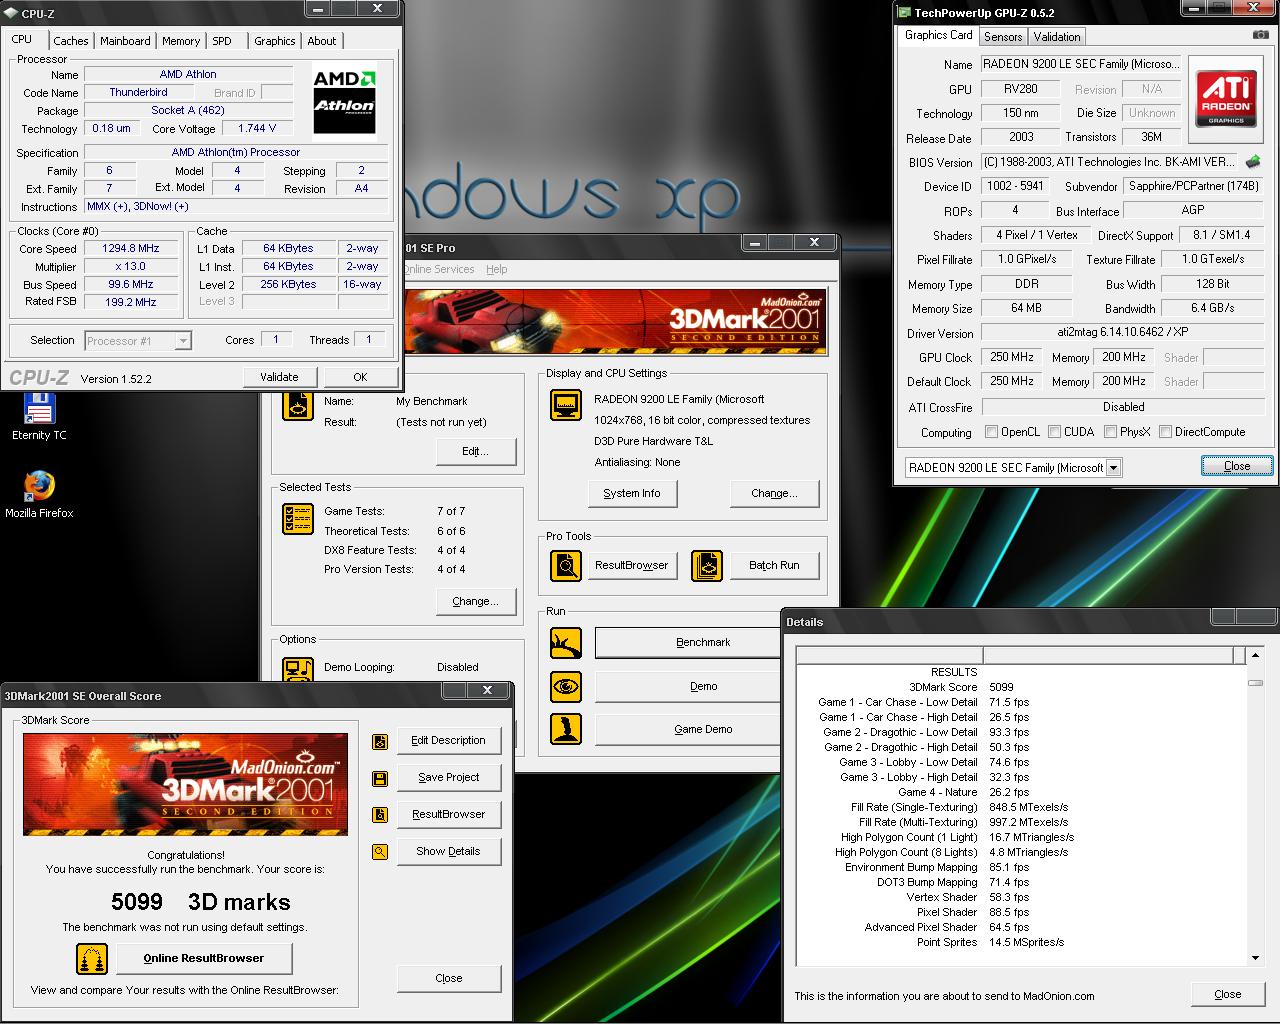Open the GPU selection dropdown in GPU-Z
The width and height of the screenshot is (1280, 1024).
1114,468
